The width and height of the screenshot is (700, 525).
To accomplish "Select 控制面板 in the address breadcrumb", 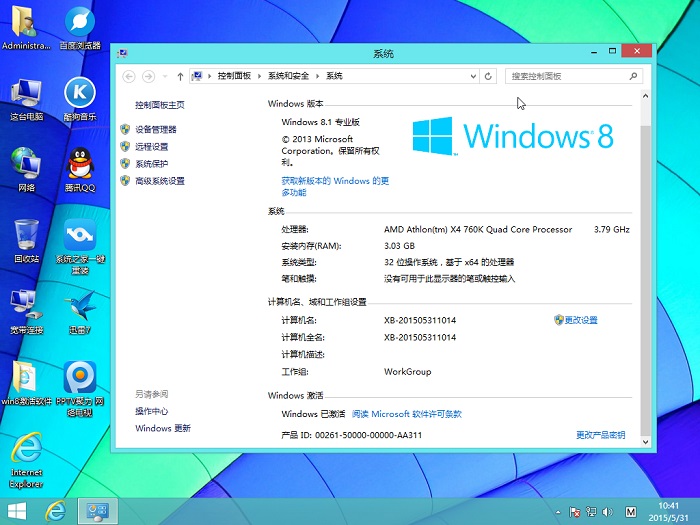I will tap(234, 76).
